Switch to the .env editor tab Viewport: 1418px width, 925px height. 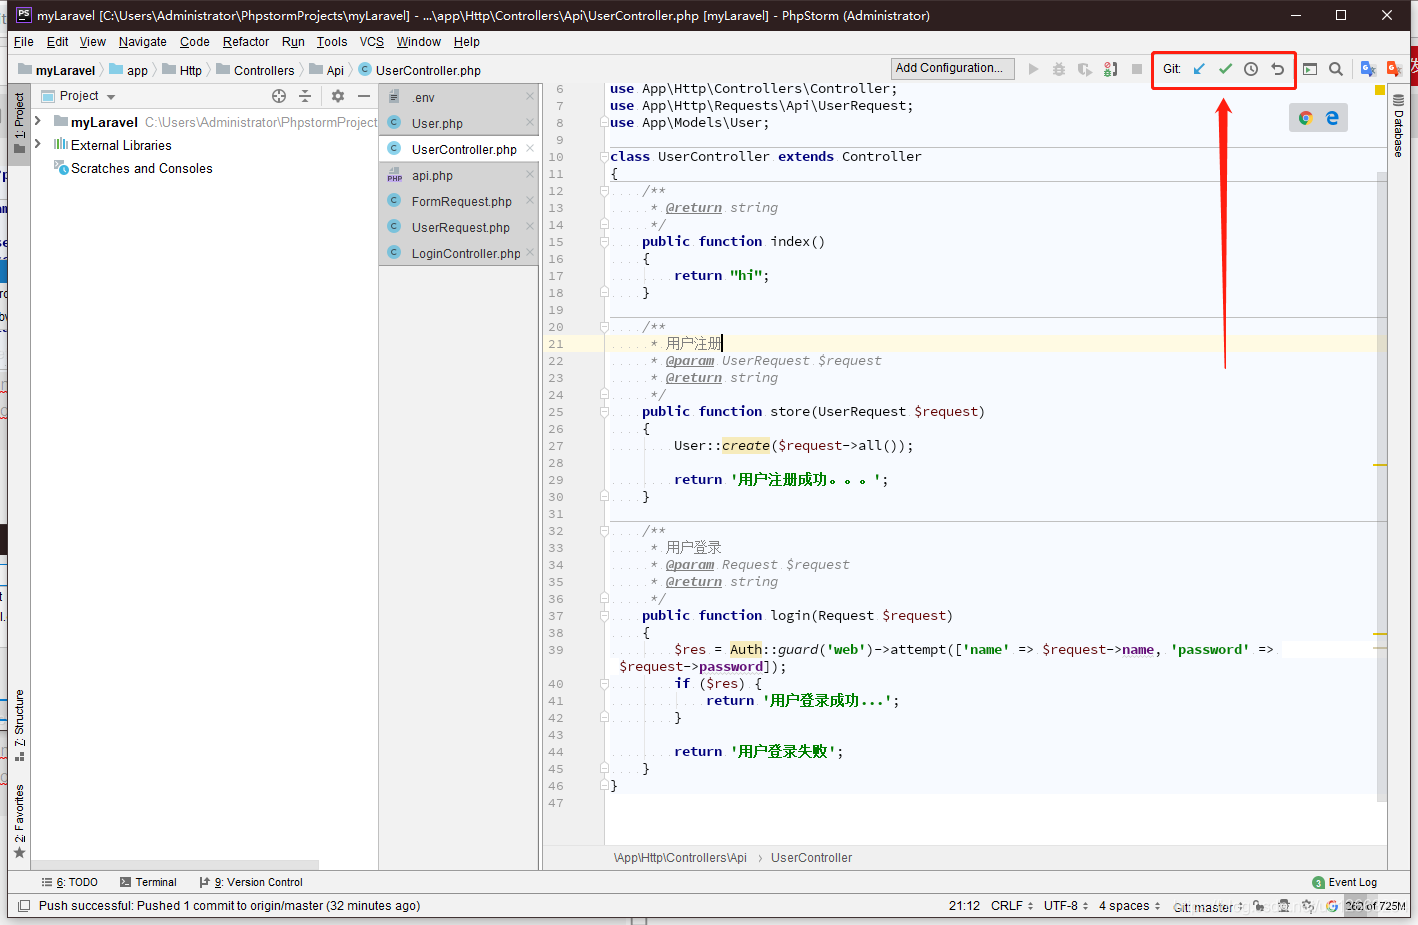[459, 97]
